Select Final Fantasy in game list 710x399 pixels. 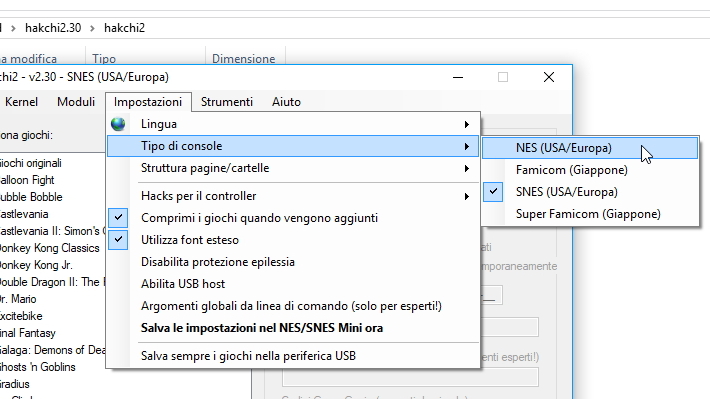[x=28, y=333]
